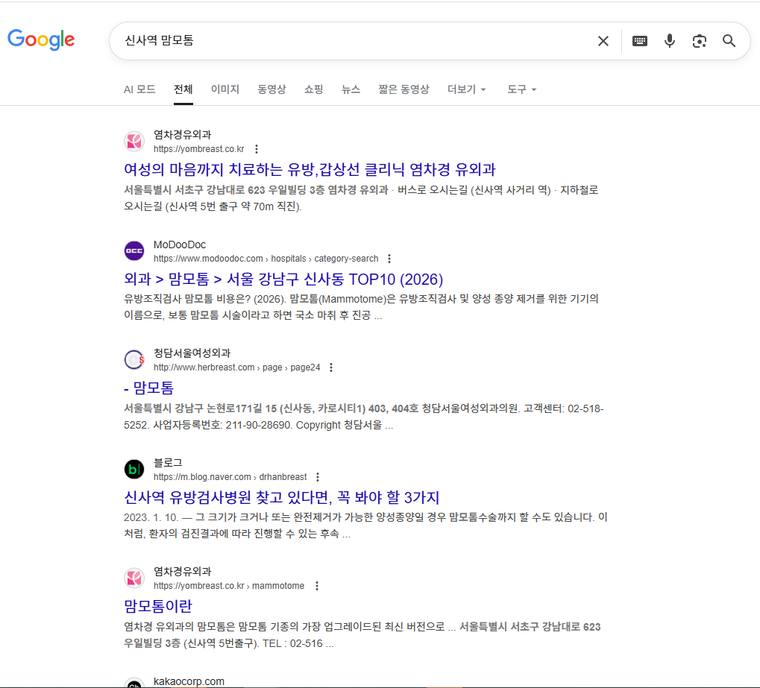Click the MoDooDoc purple favicon
The width and height of the screenshot is (760, 688).
134,251
